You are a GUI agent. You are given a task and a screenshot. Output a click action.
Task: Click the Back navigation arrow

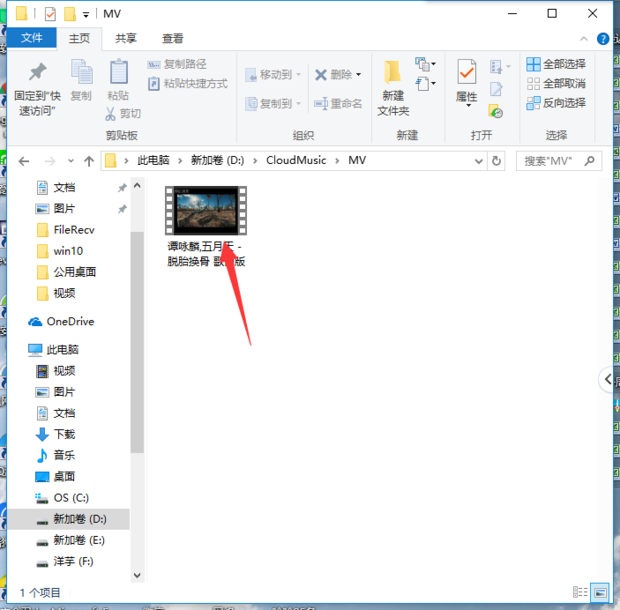(x=24, y=161)
